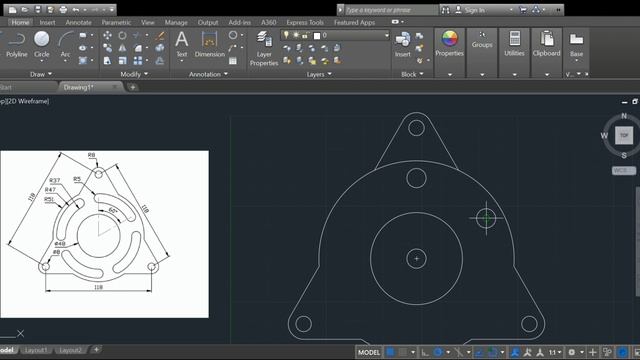Click the layer color white swatch
Screen dimensions: 640x360
point(317,36)
